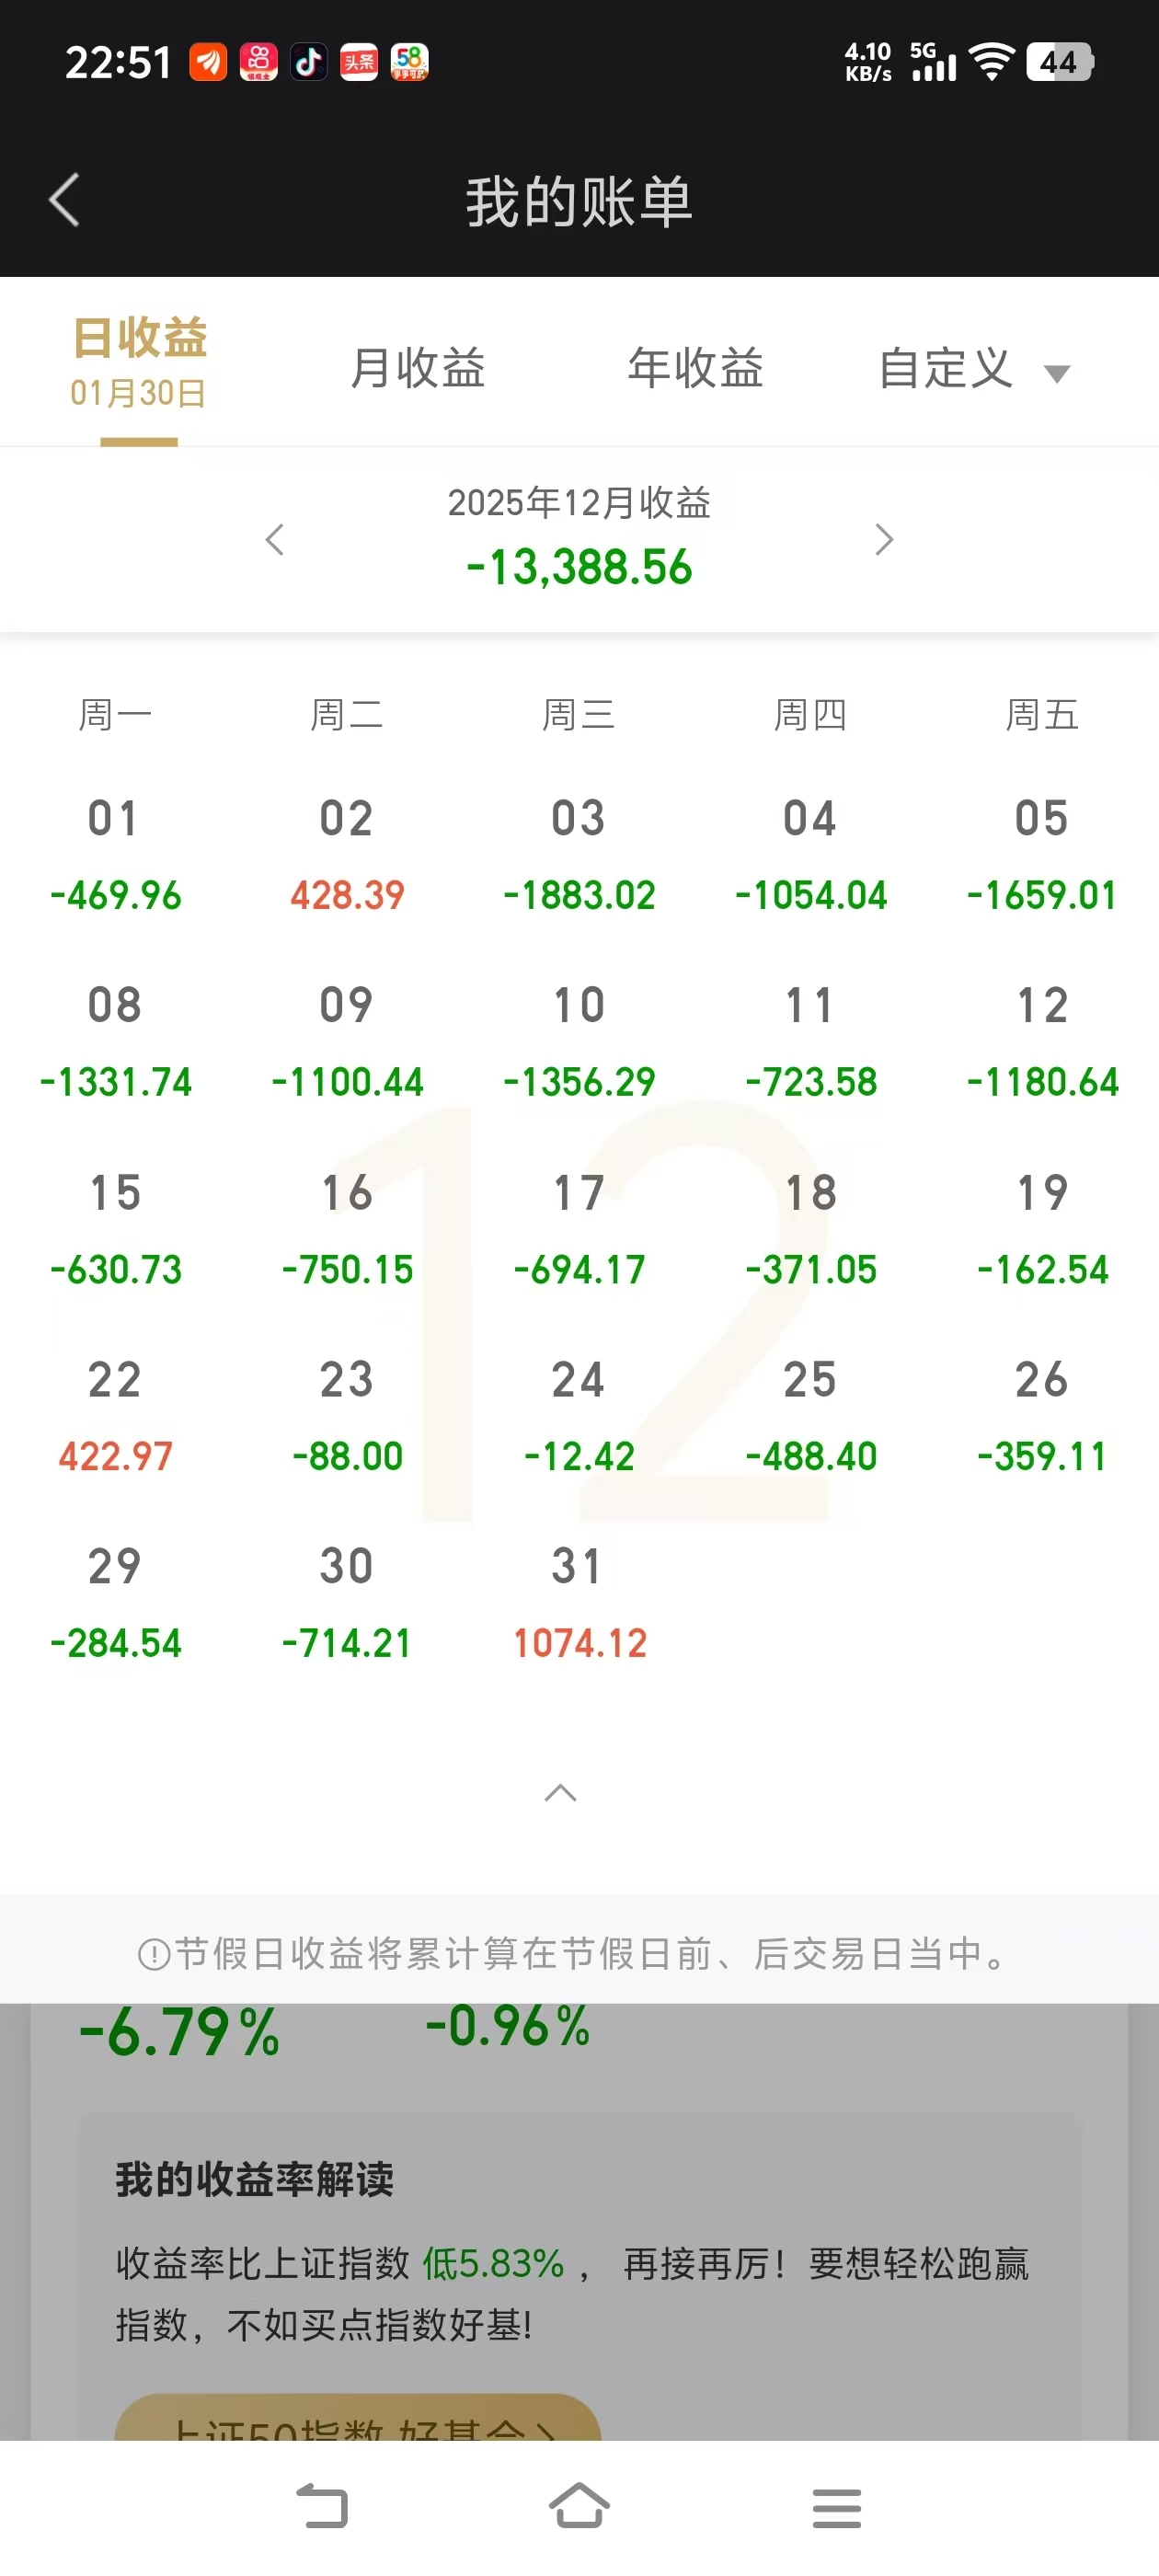The height and width of the screenshot is (2576, 1159).
Task: Tap the Android back navigation icon
Action: (322, 2506)
